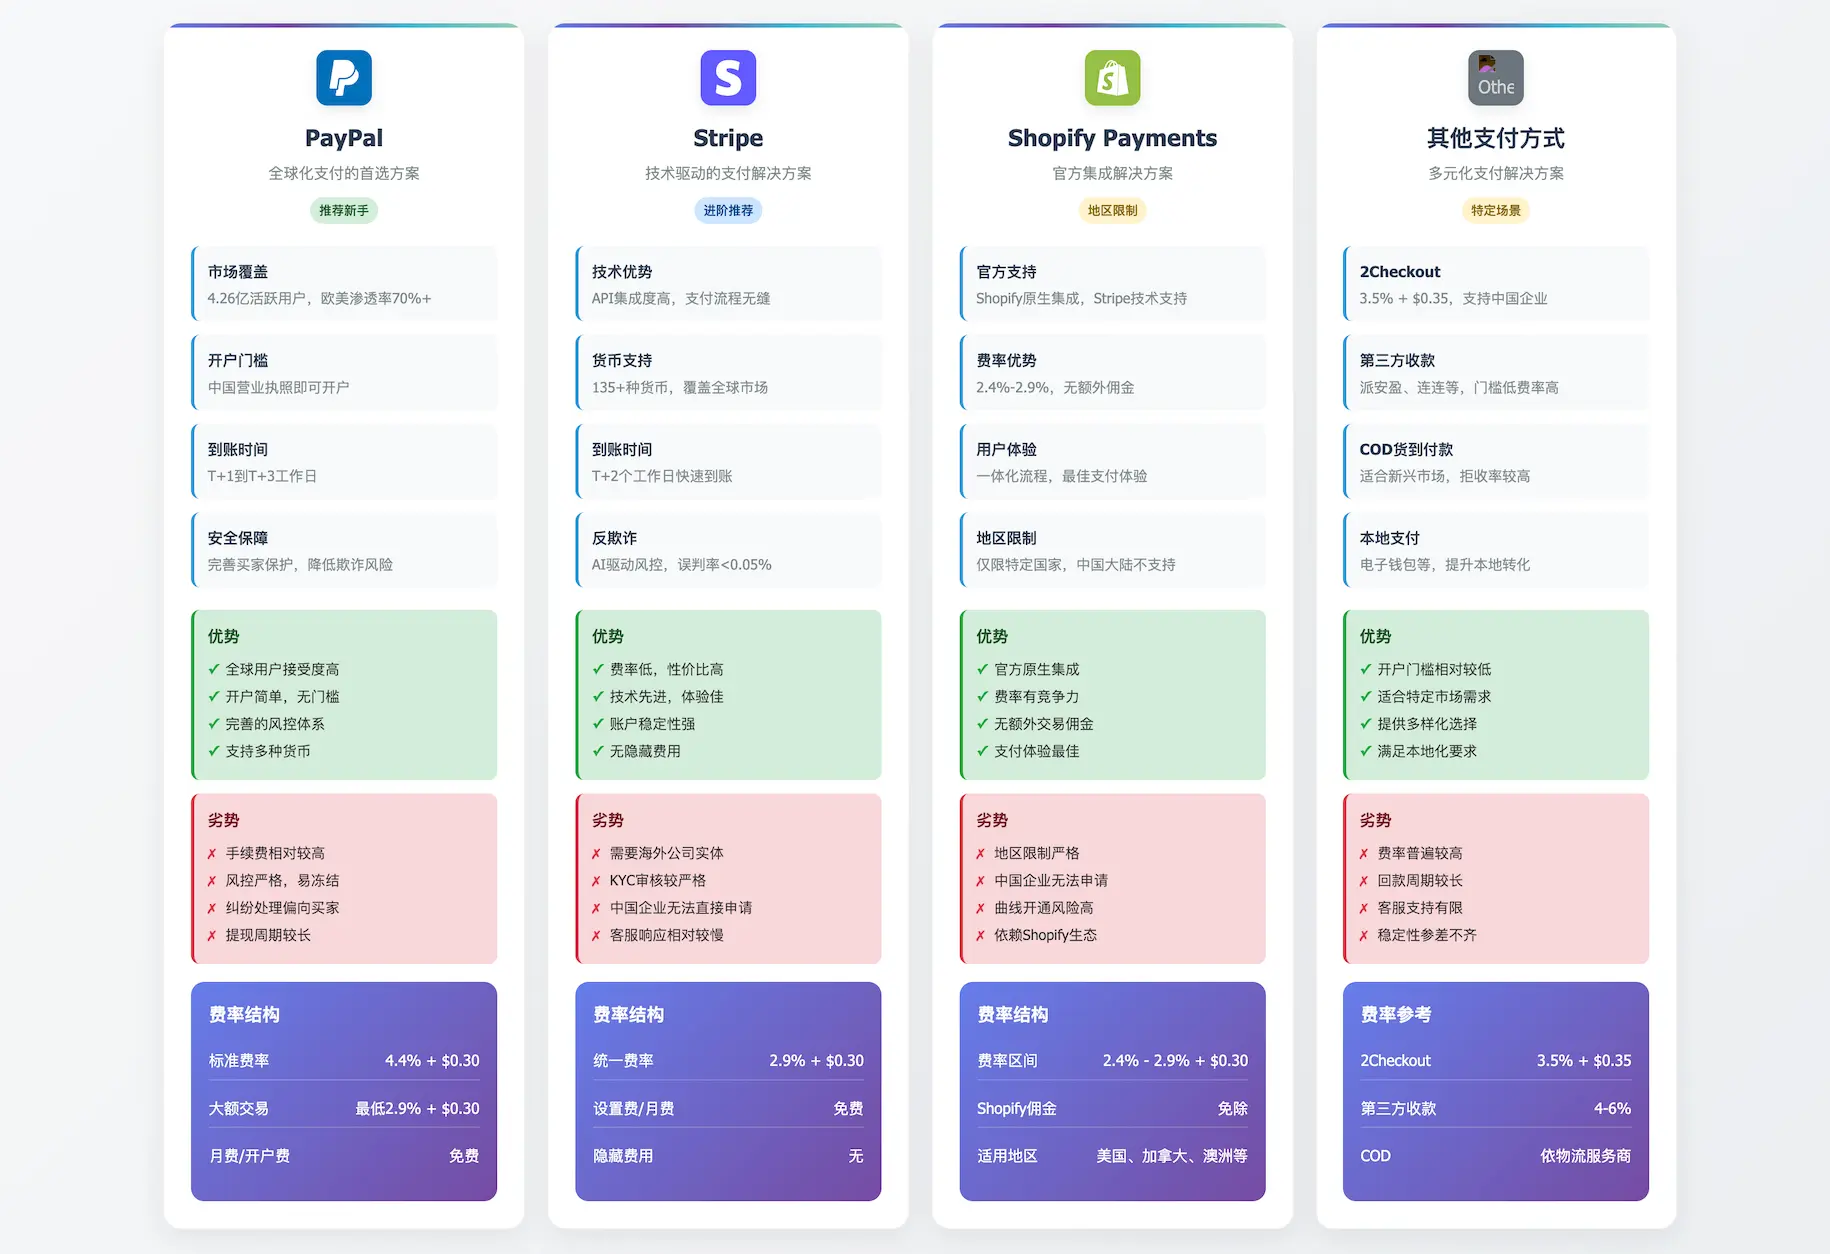This screenshot has width=1830, height=1254.
Task: Click the cross beside 手续费相对较高
Action: [212, 854]
